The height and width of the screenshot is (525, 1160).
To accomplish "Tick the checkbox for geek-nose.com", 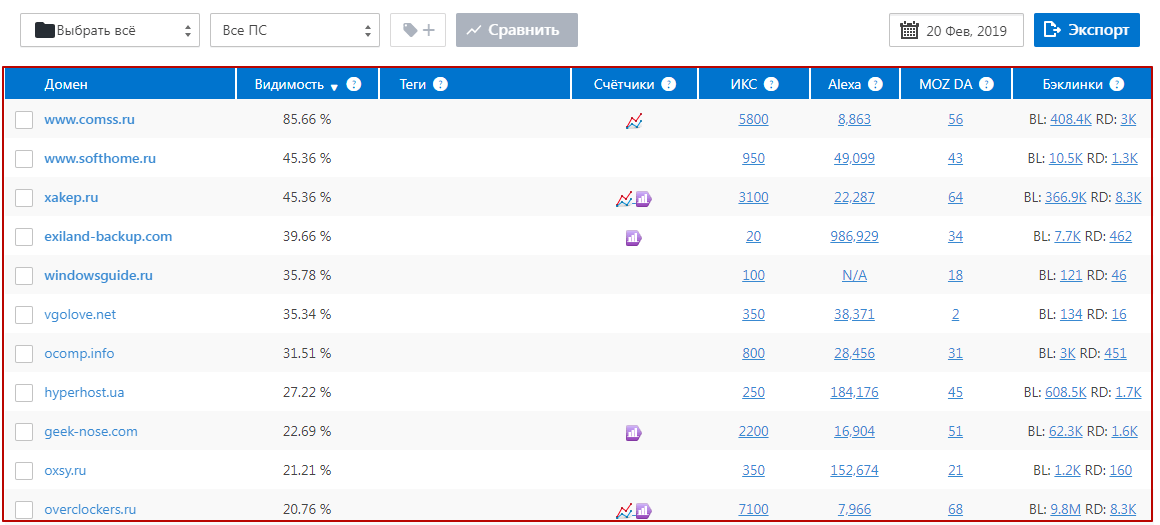I will 24,432.
